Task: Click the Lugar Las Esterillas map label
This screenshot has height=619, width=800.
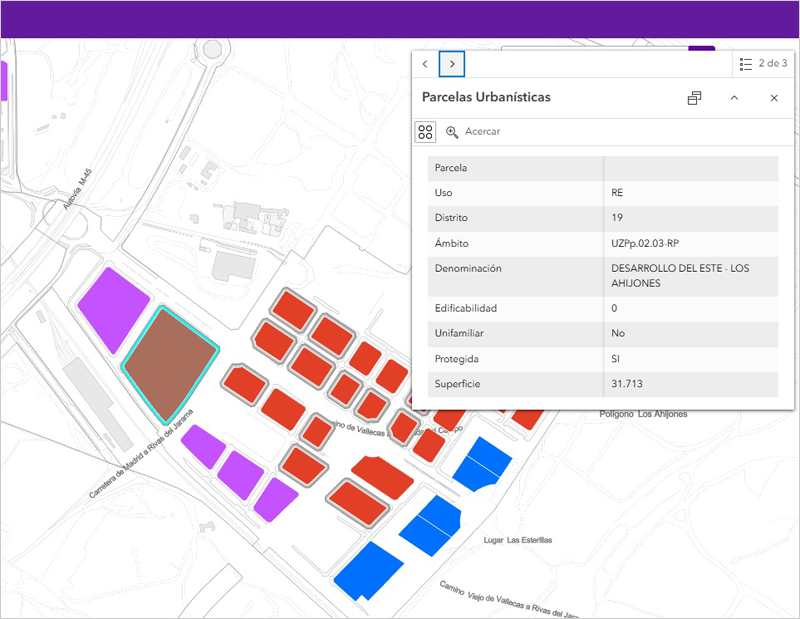Action: [x=517, y=540]
